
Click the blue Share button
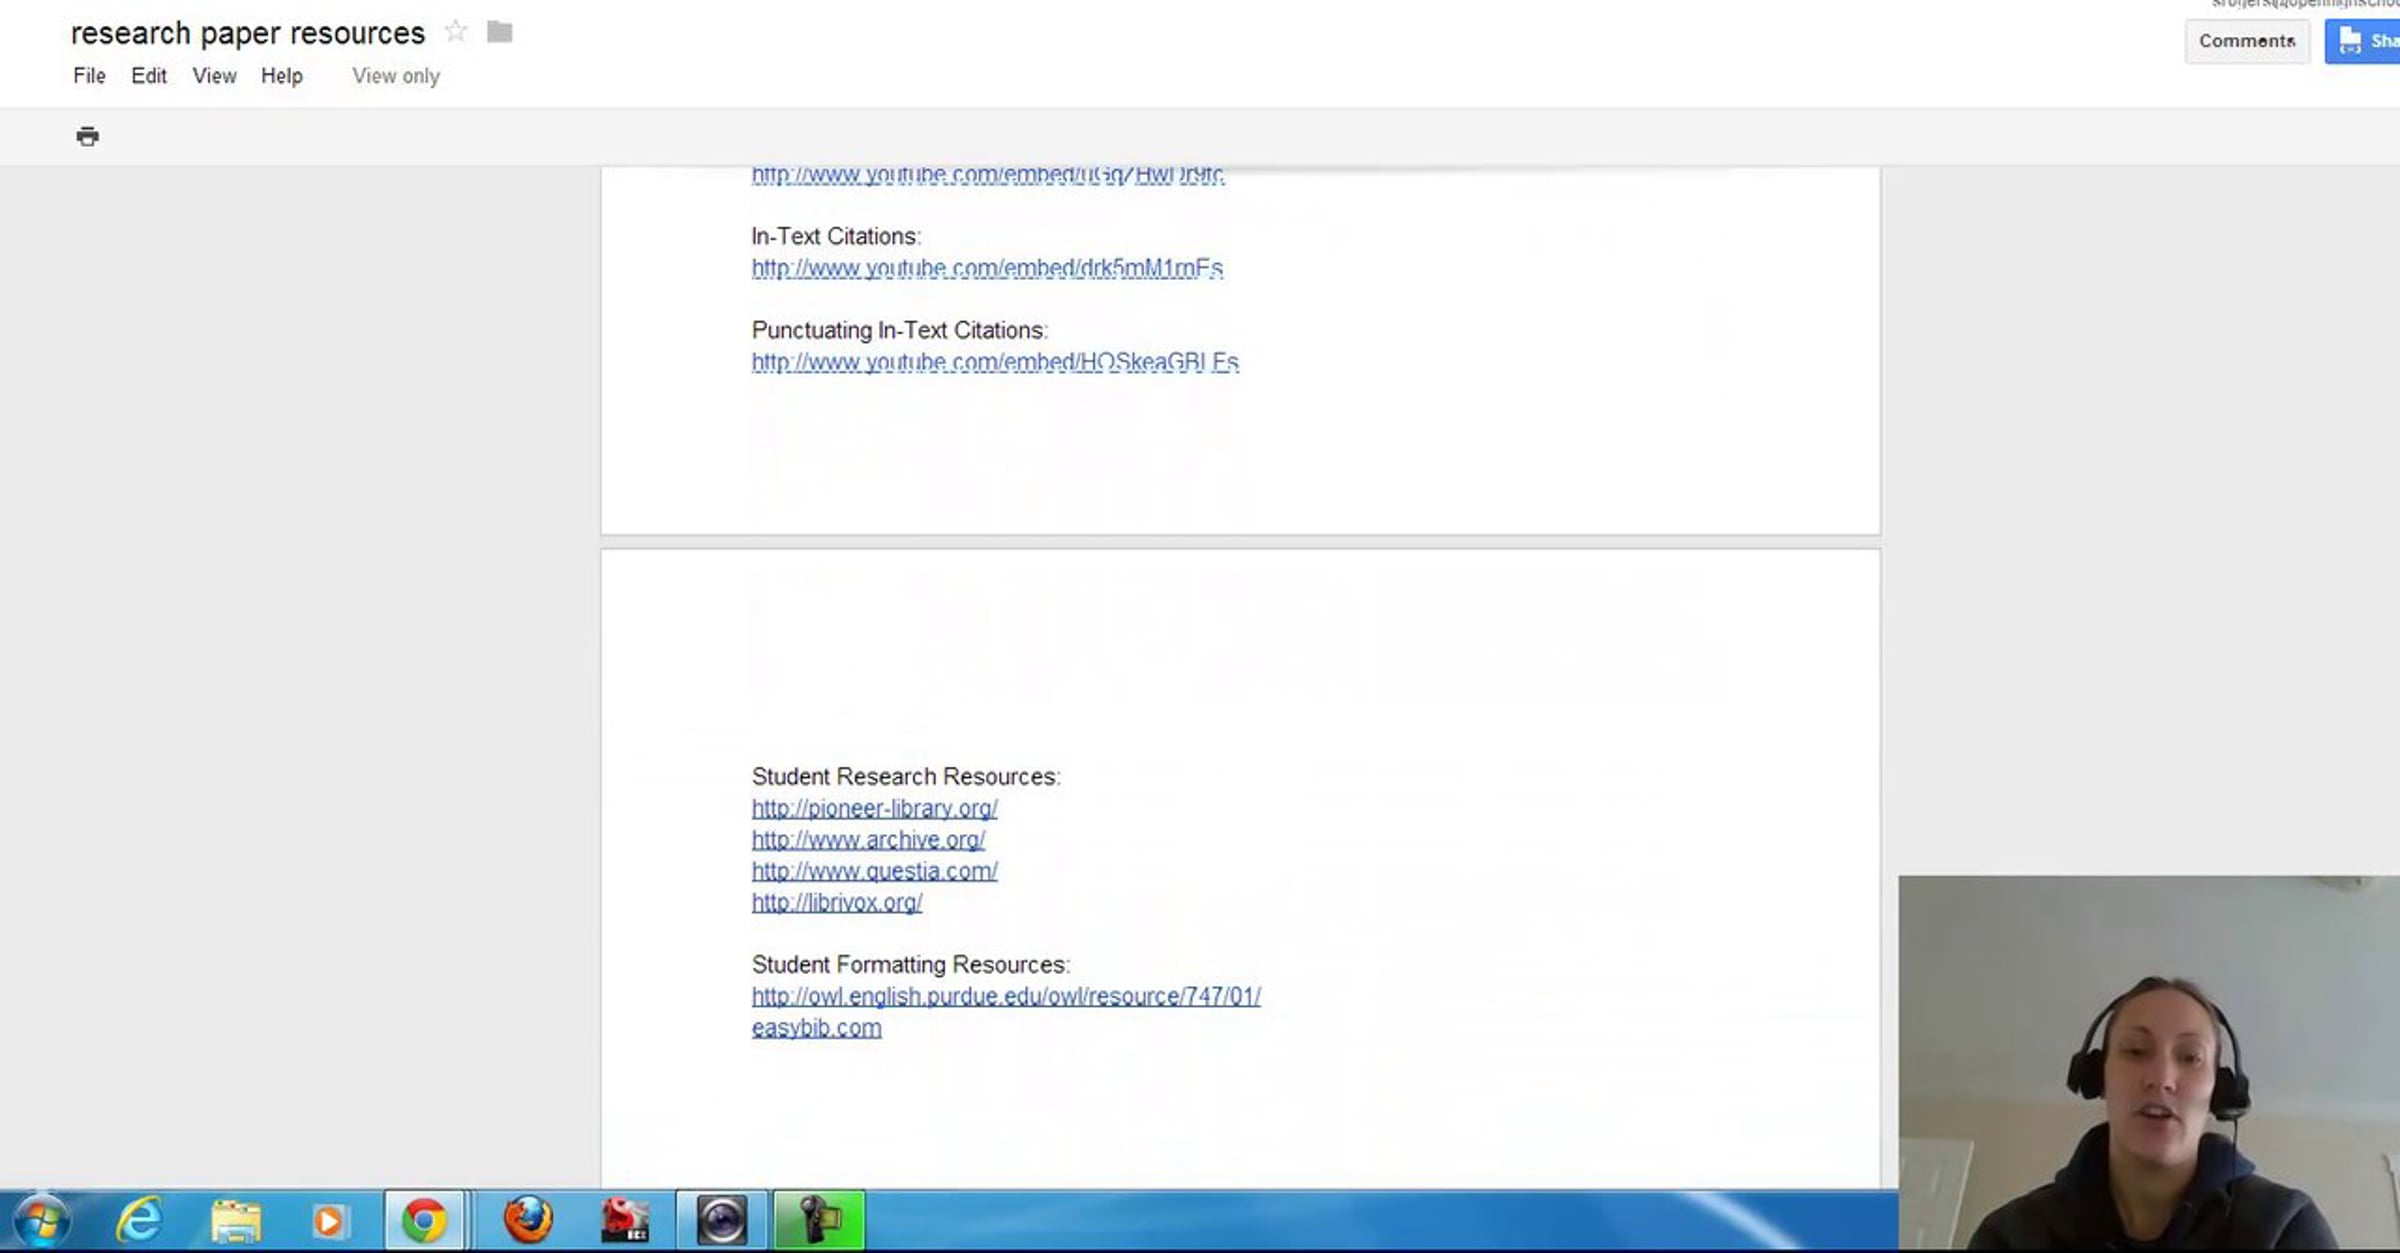coord(2364,41)
